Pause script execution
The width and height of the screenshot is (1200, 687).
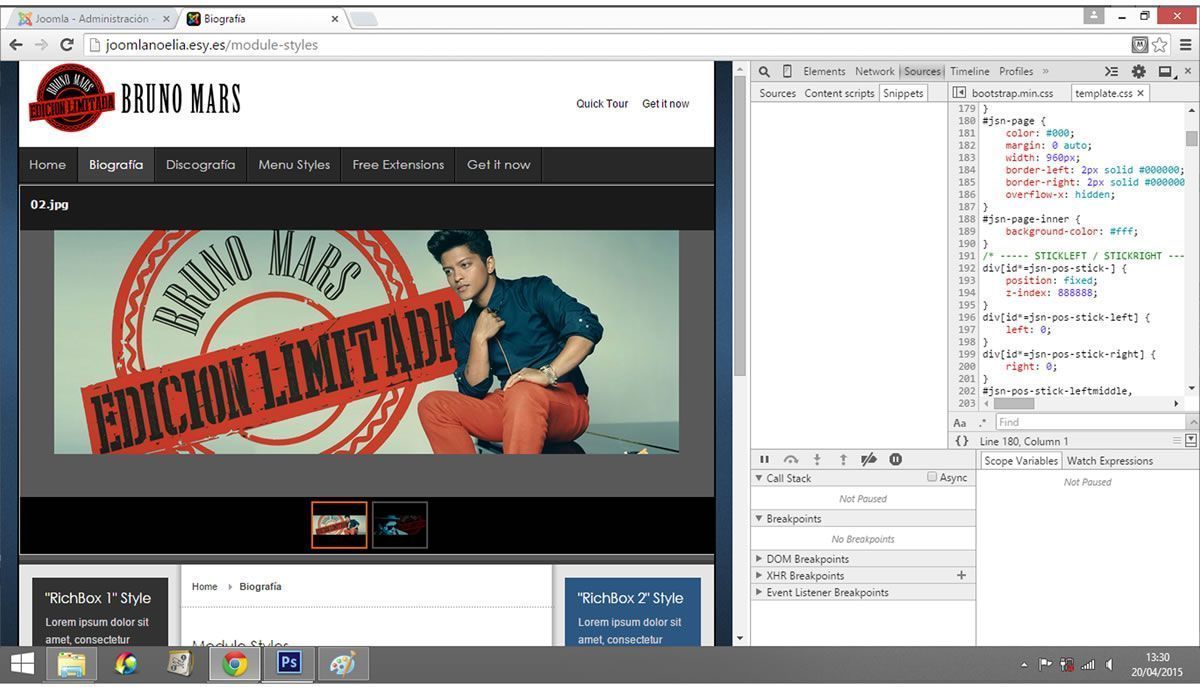click(764, 459)
